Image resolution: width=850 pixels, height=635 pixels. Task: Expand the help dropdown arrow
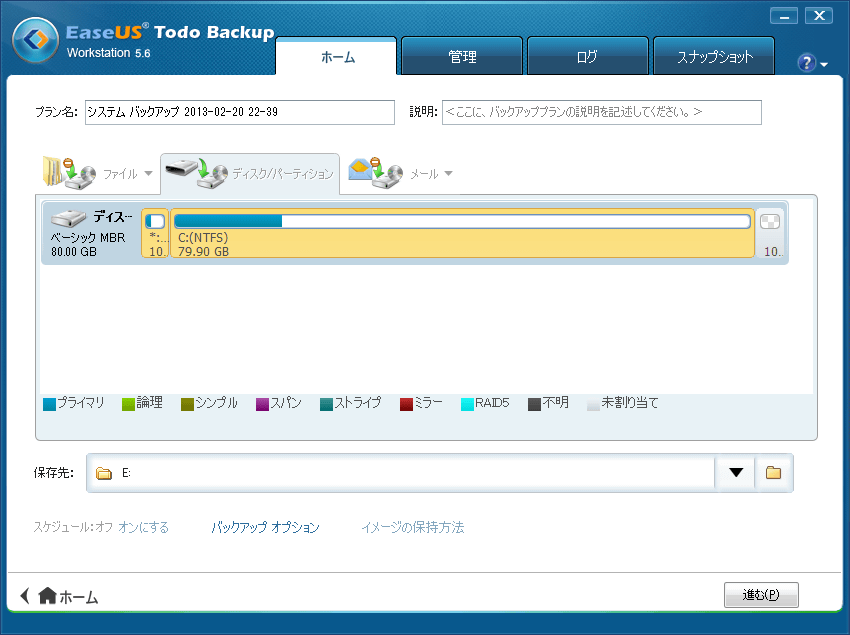pyautogui.click(x=824, y=65)
